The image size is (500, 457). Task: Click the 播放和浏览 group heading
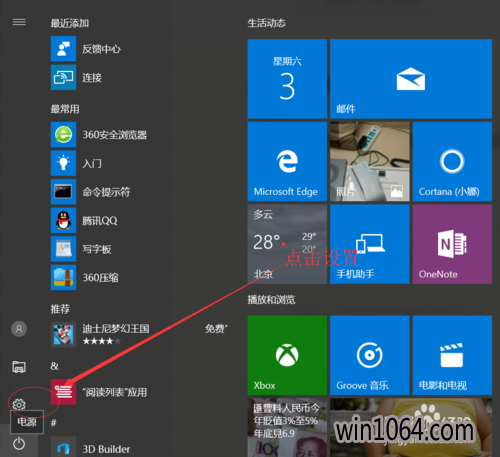(x=271, y=300)
